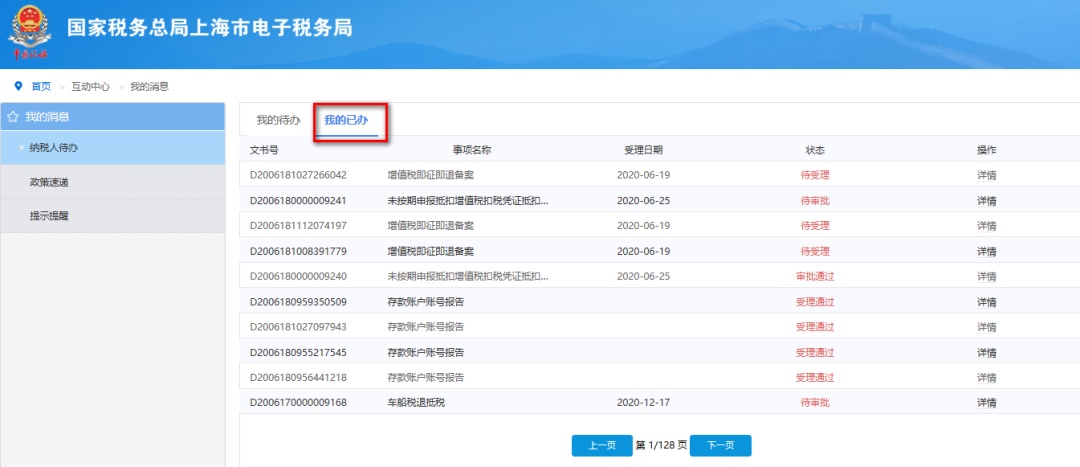Select the 我的已办 tab
The image size is (1080, 467).
pos(346,120)
